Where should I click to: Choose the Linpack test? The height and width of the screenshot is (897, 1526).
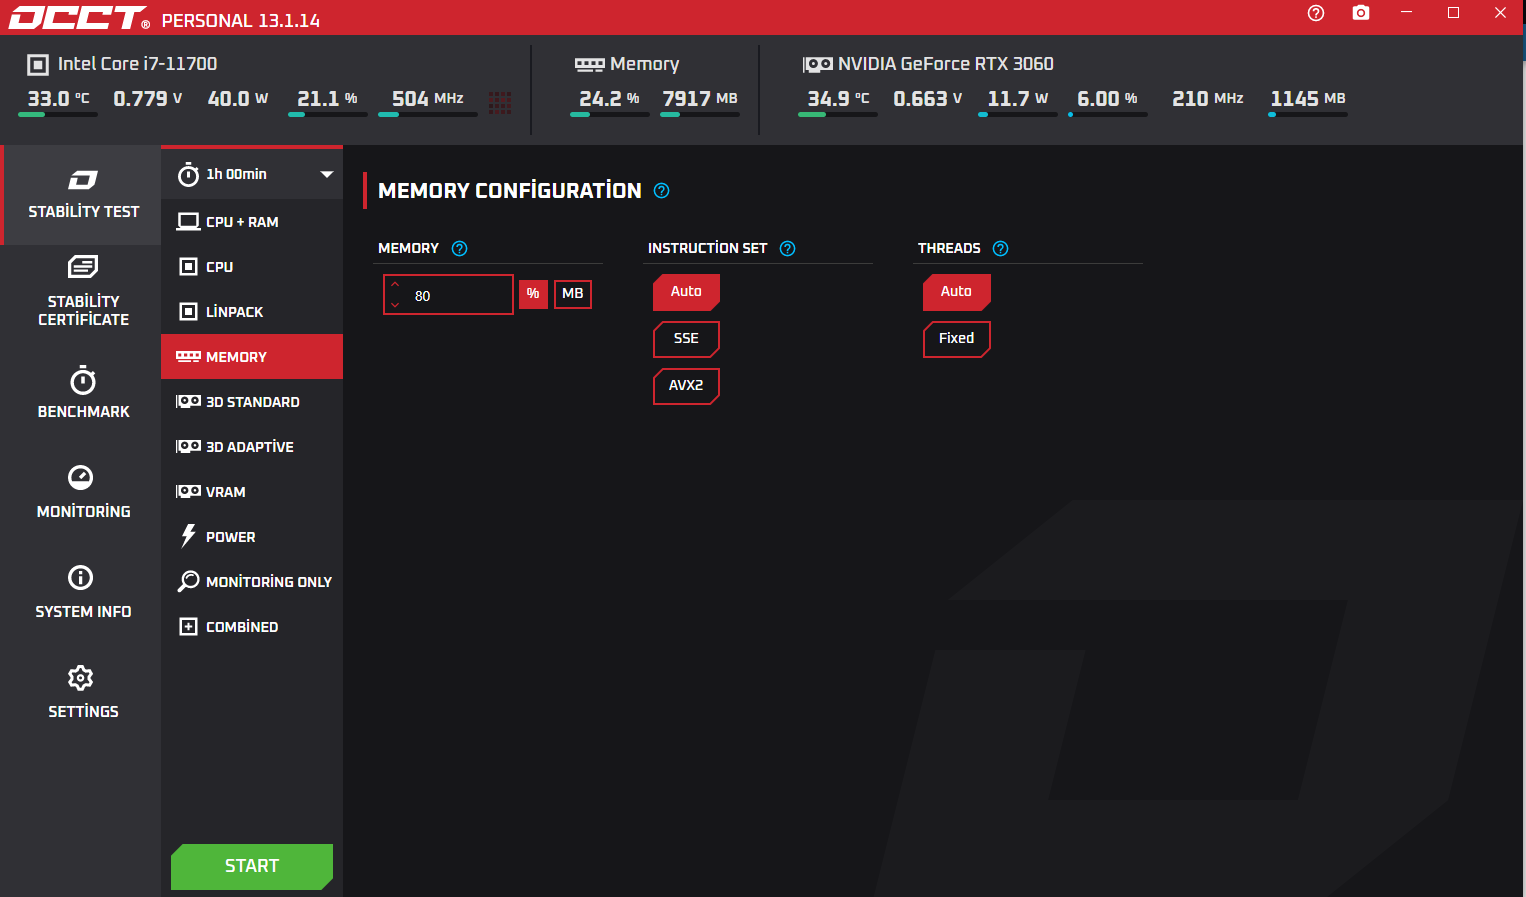pyautogui.click(x=252, y=312)
